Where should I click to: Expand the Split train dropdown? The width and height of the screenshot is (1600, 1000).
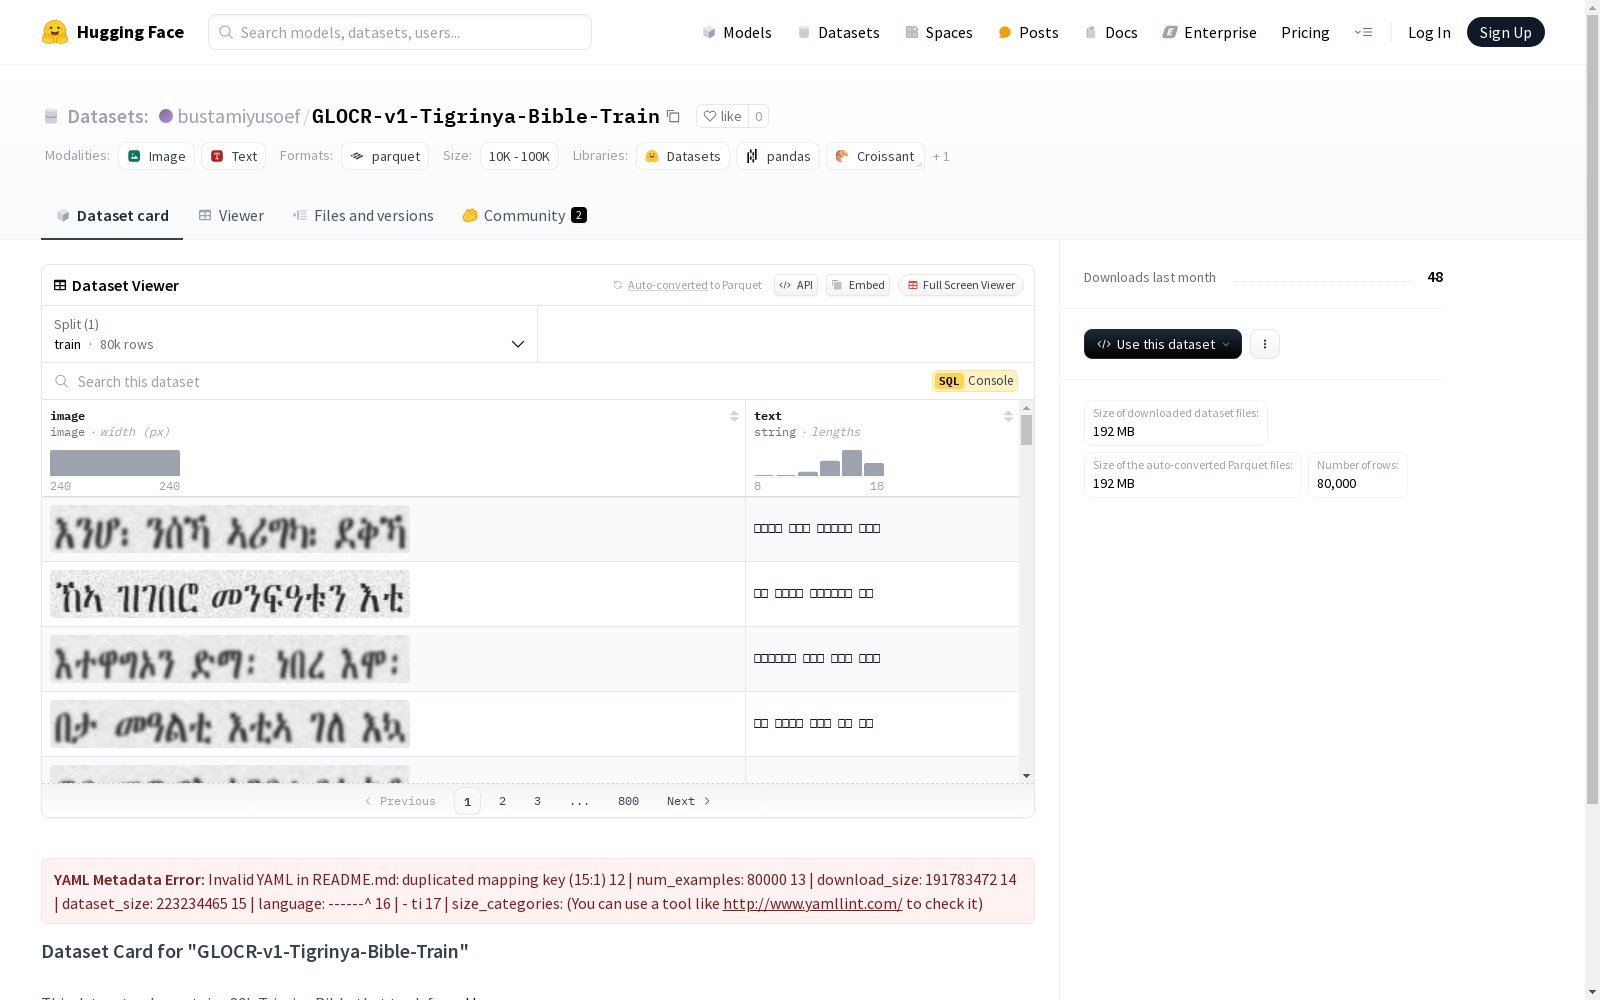tap(290, 334)
